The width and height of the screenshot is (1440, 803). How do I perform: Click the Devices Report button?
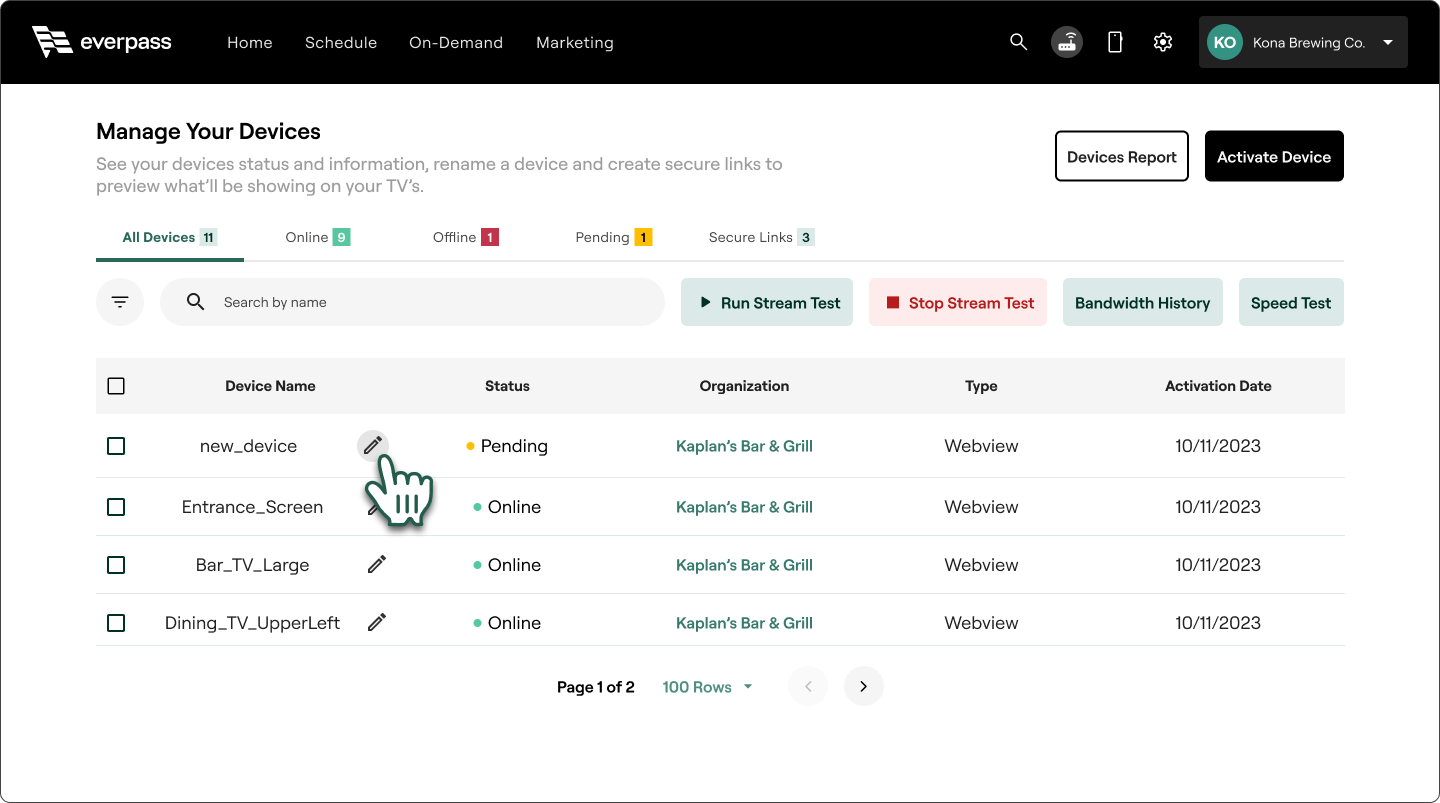coord(1122,156)
